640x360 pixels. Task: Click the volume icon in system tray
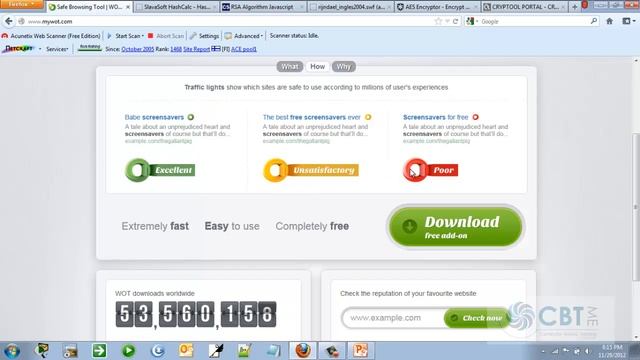587,351
